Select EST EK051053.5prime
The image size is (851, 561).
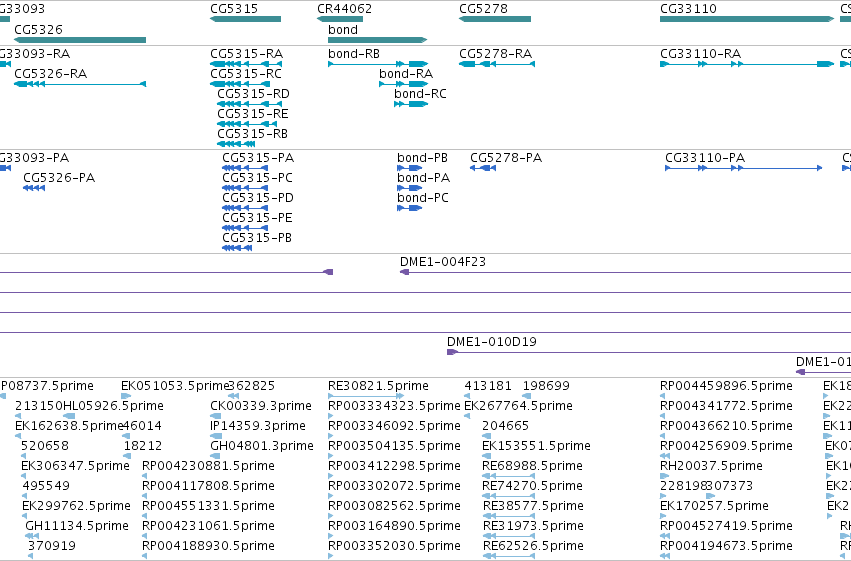tap(124, 397)
